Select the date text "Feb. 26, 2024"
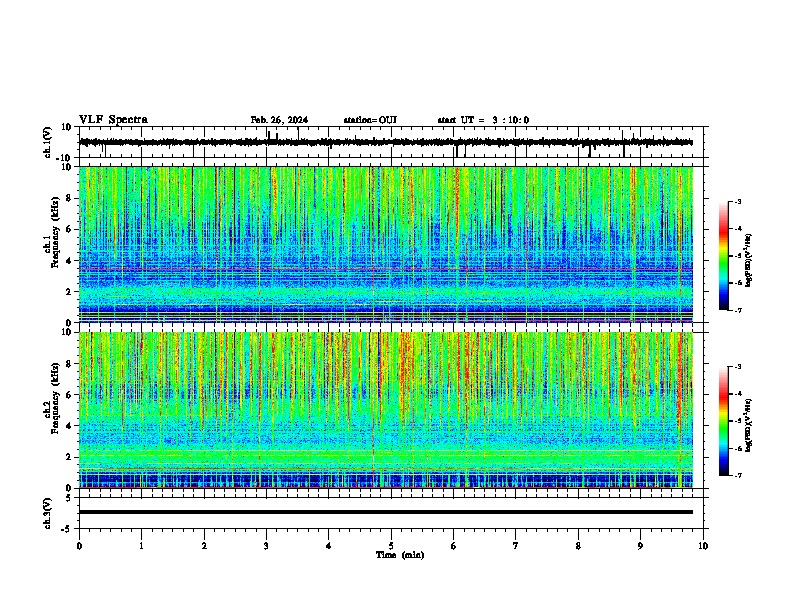 point(279,120)
